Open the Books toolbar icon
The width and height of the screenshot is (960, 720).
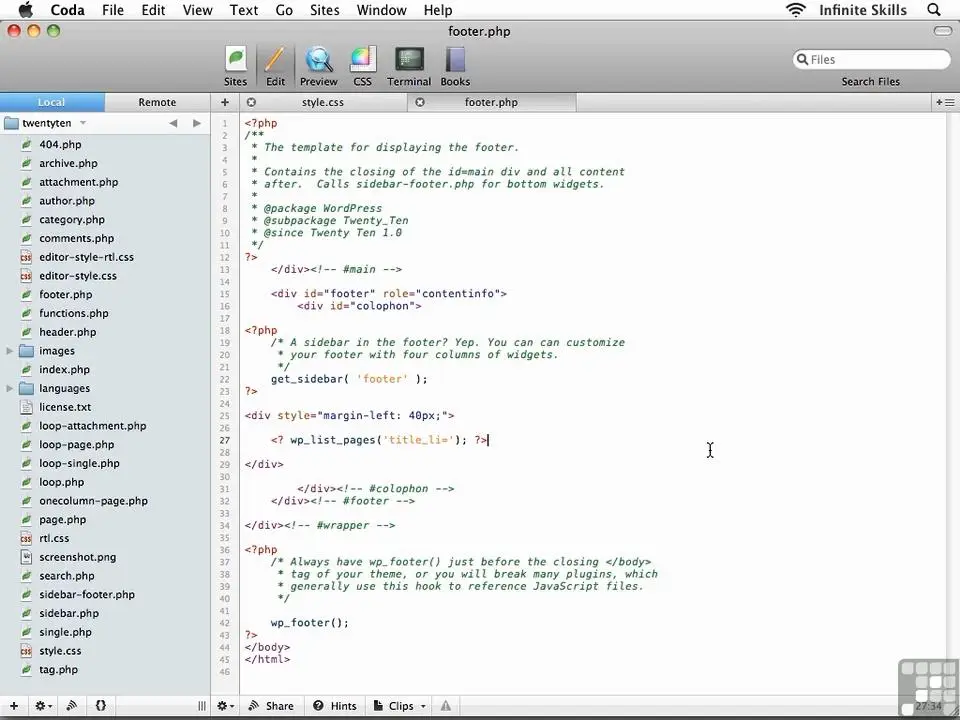coord(455,66)
